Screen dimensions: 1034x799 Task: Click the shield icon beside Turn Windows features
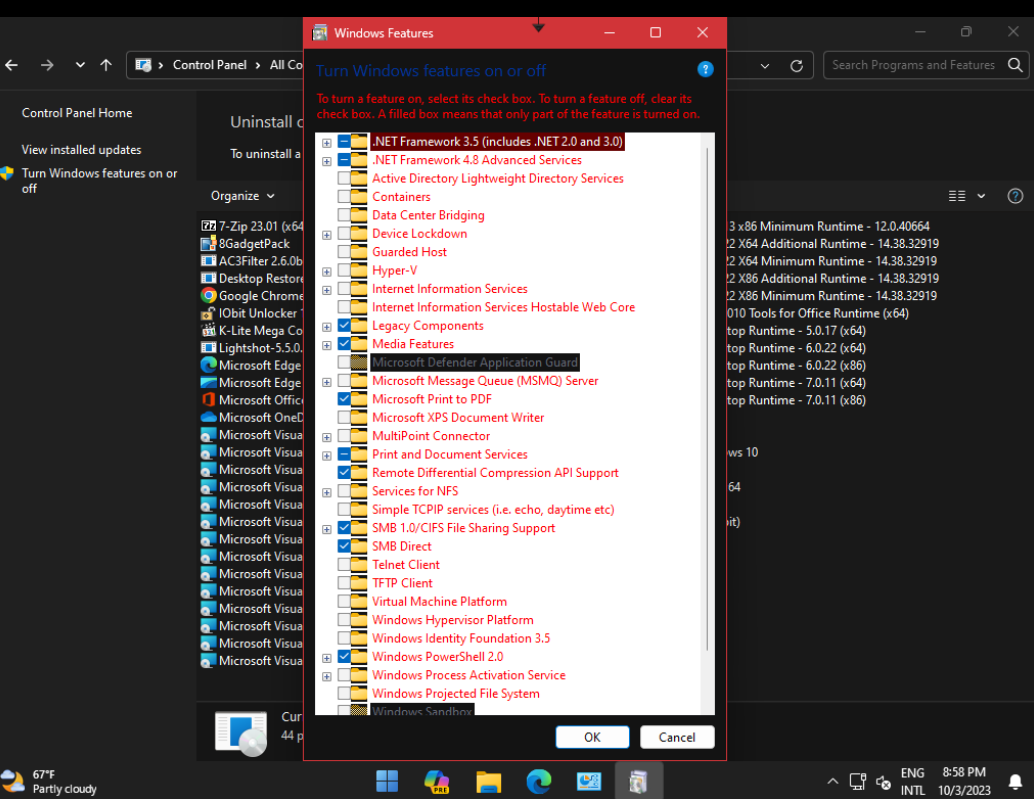pos(7,173)
